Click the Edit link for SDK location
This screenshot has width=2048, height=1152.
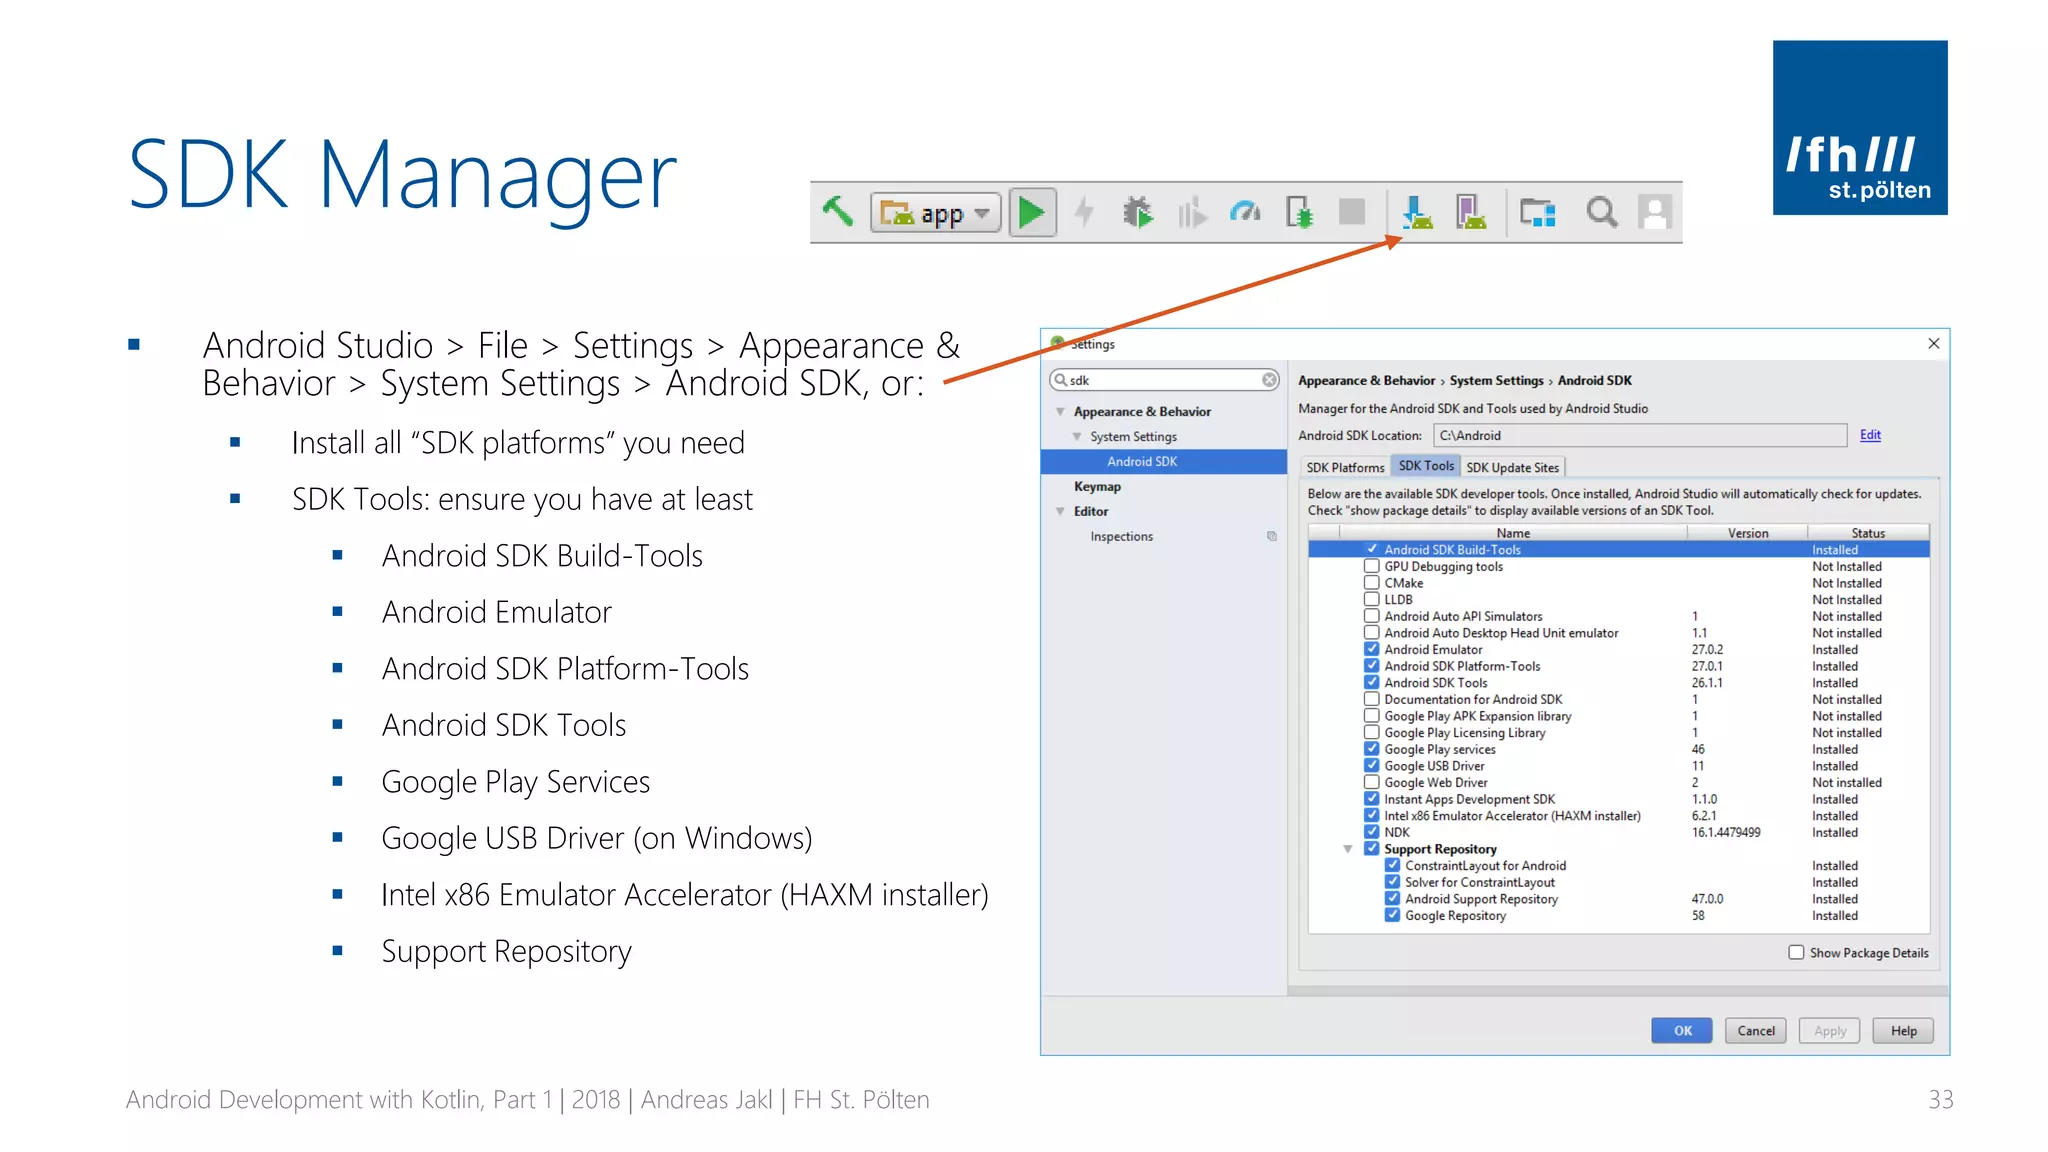(x=1870, y=435)
